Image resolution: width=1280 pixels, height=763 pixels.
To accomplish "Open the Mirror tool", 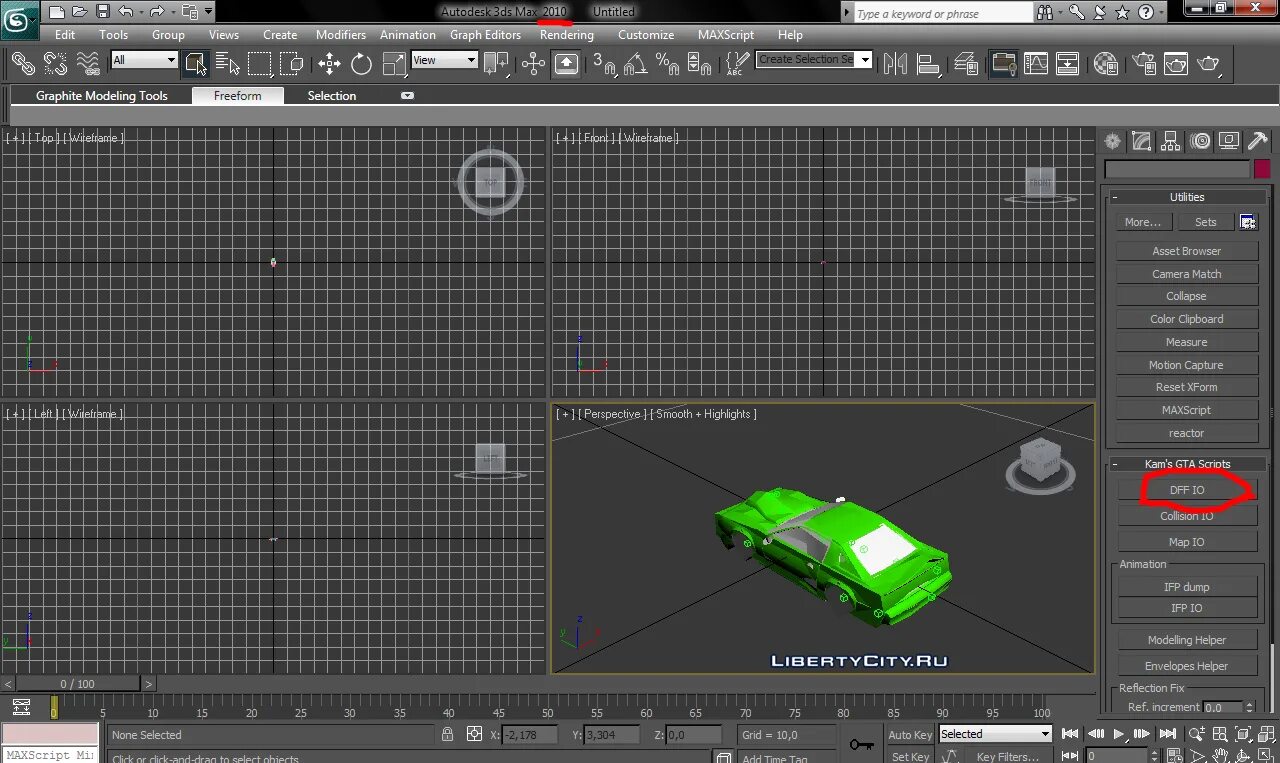I will coord(895,64).
